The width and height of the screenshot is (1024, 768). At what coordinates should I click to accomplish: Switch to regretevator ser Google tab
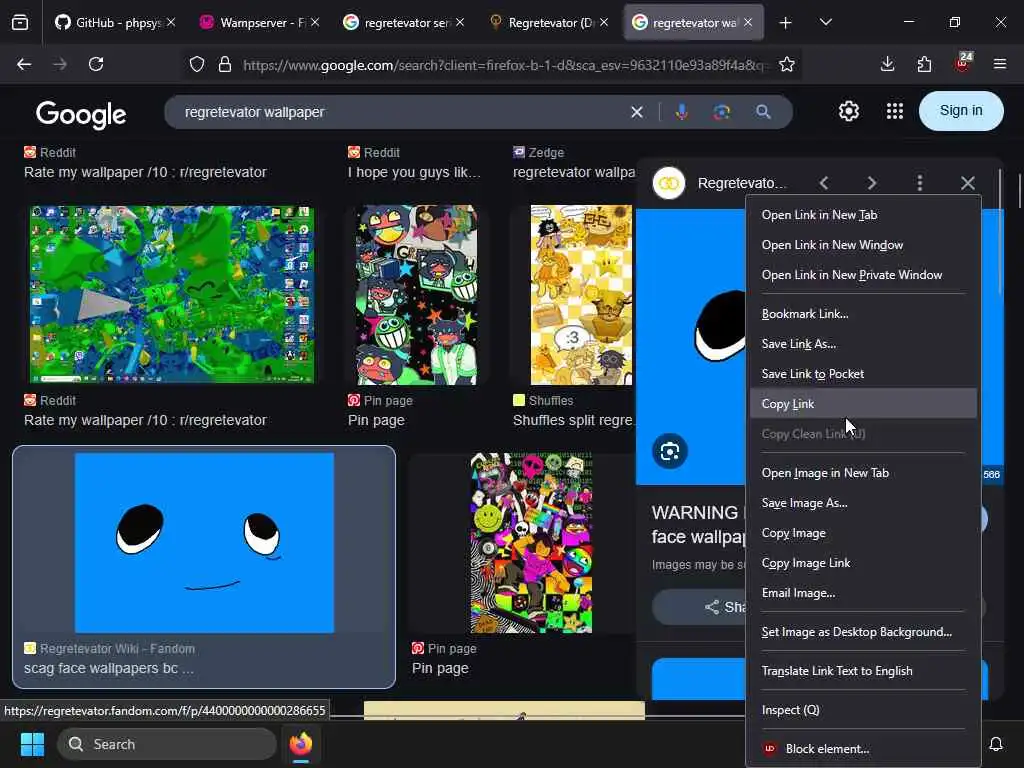coord(404,23)
